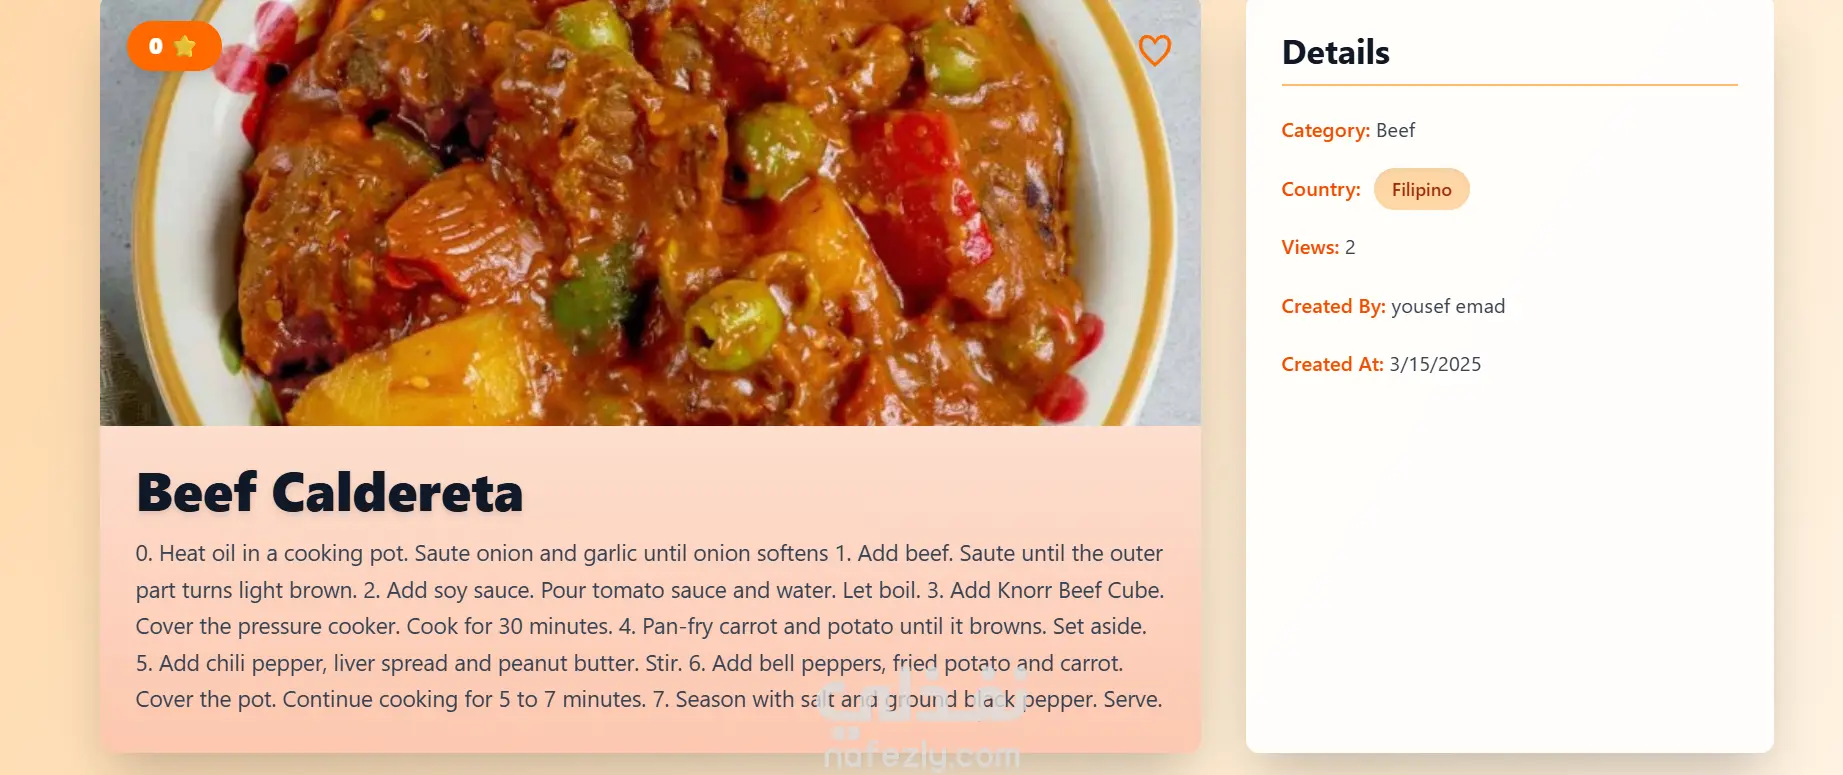Screen dimensions: 1843x775
Task: Select the Filipino country tag
Action: tap(1421, 190)
